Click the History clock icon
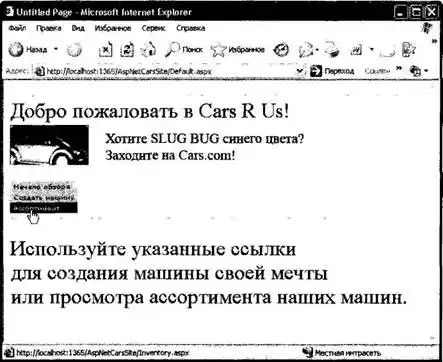 pos(281,50)
